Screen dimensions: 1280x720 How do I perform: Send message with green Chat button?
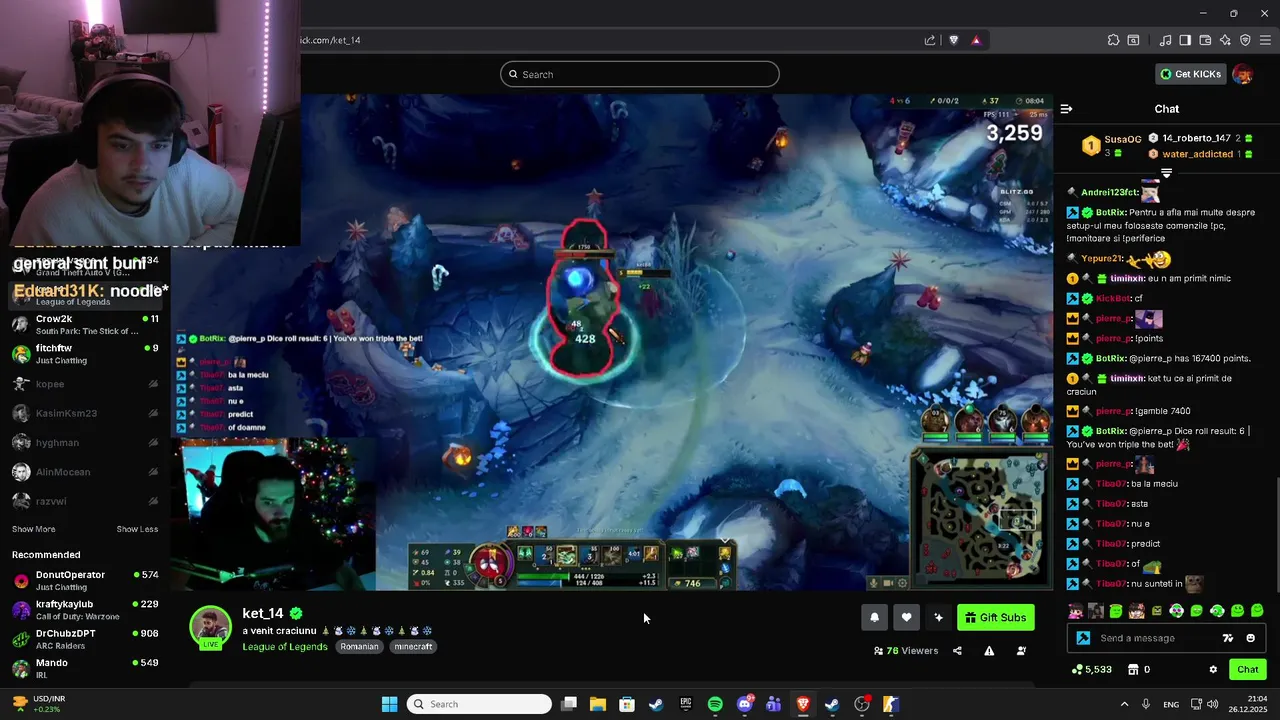1247,670
